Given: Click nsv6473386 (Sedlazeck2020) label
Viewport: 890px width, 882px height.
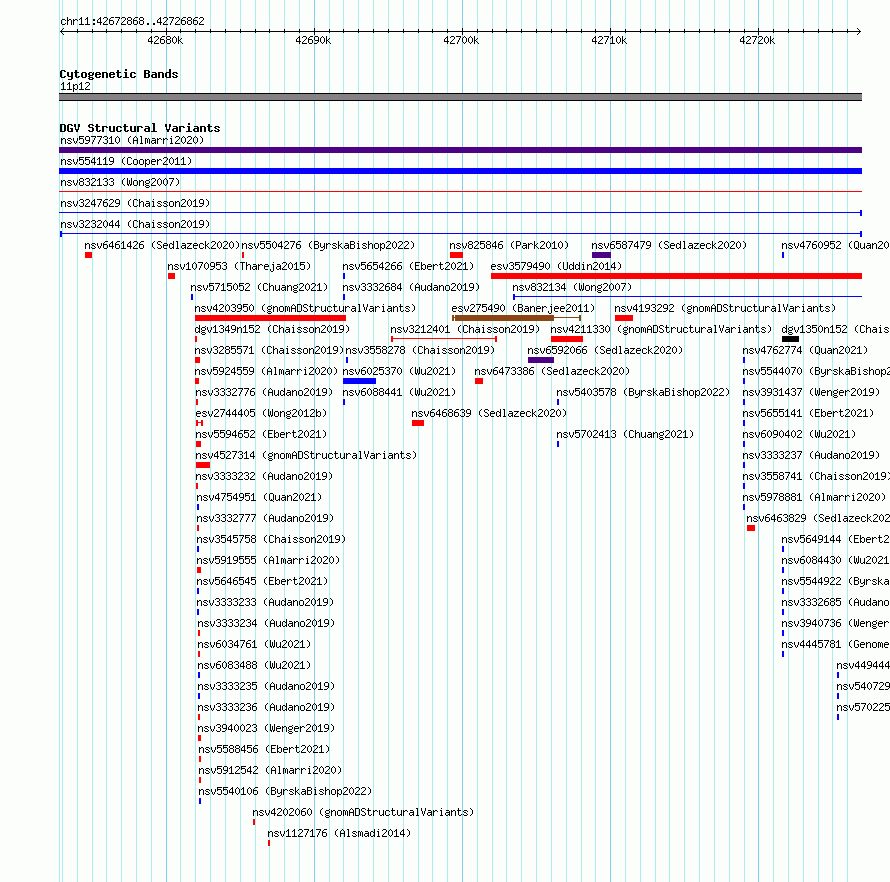Looking at the screenshot, I should pyautogui.click(x=552, y=371).
